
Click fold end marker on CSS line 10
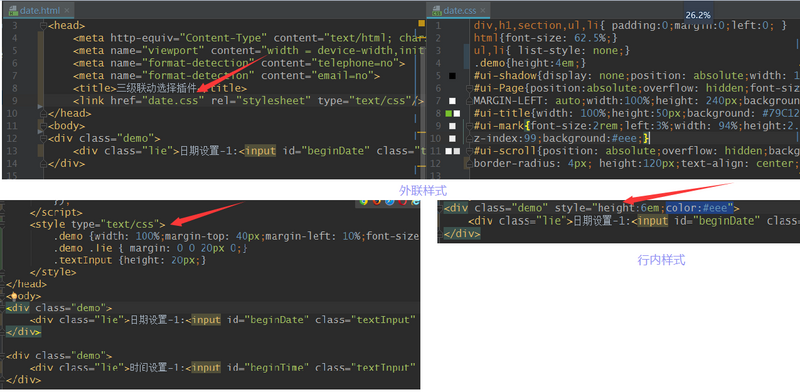[x=468, y=138]
